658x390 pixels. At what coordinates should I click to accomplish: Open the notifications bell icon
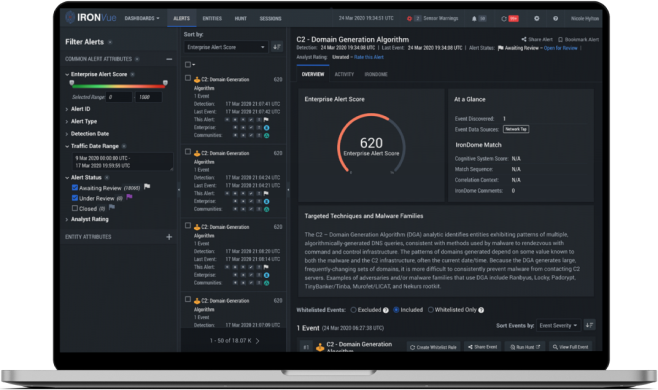pyautogui.click(x=474, y=18)
